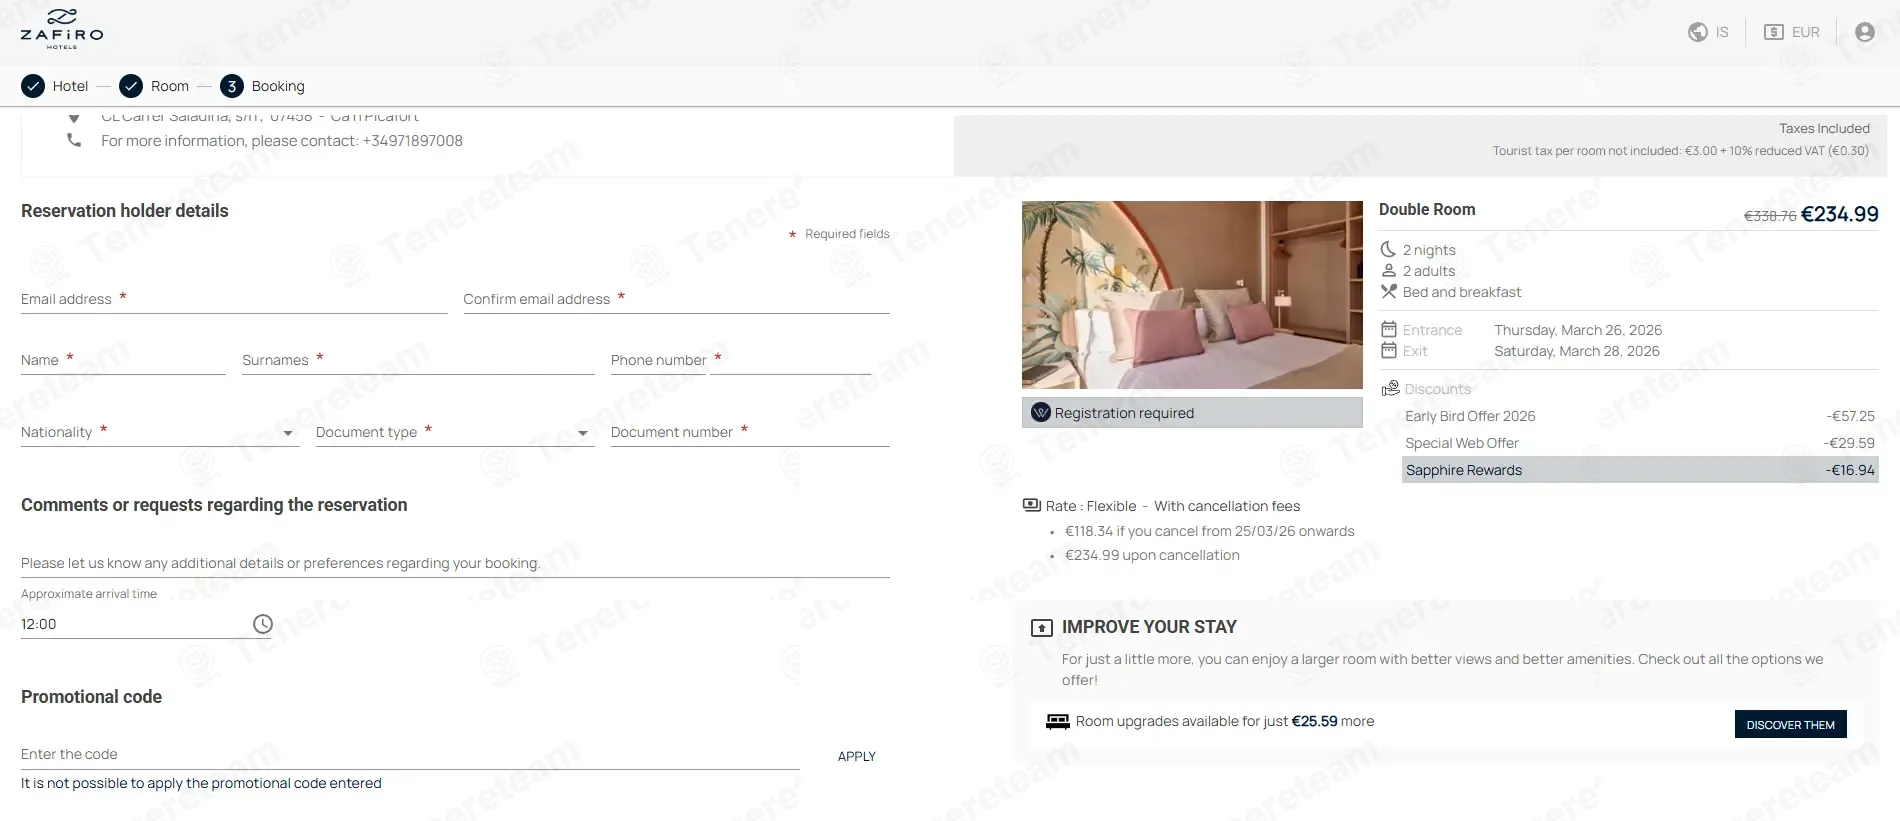1900x821 pixels.
Task: Select the Booking step
Action: click(263, 86)
